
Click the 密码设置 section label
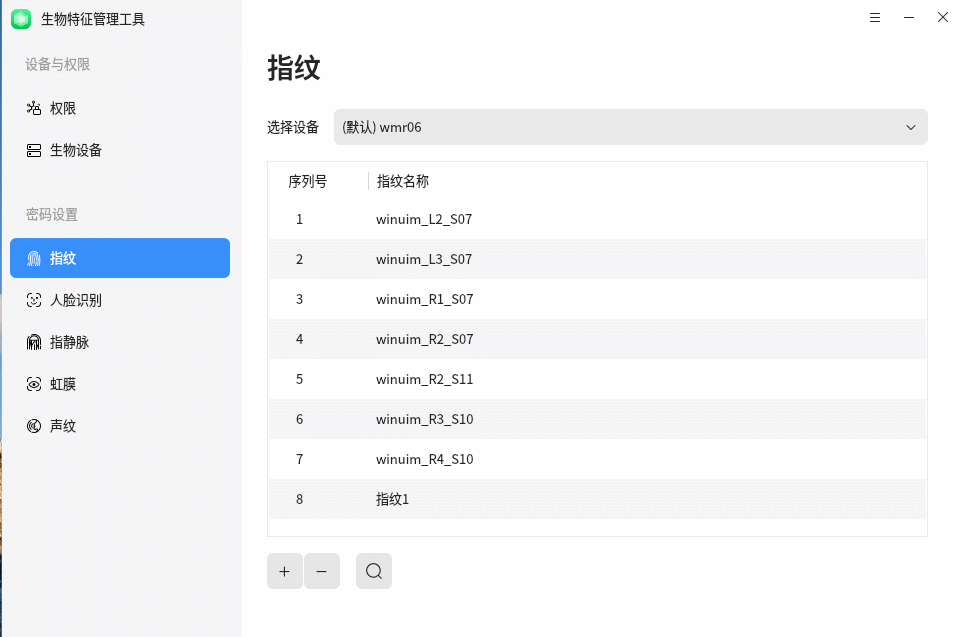pyautogui.click(x=52, y=215)
